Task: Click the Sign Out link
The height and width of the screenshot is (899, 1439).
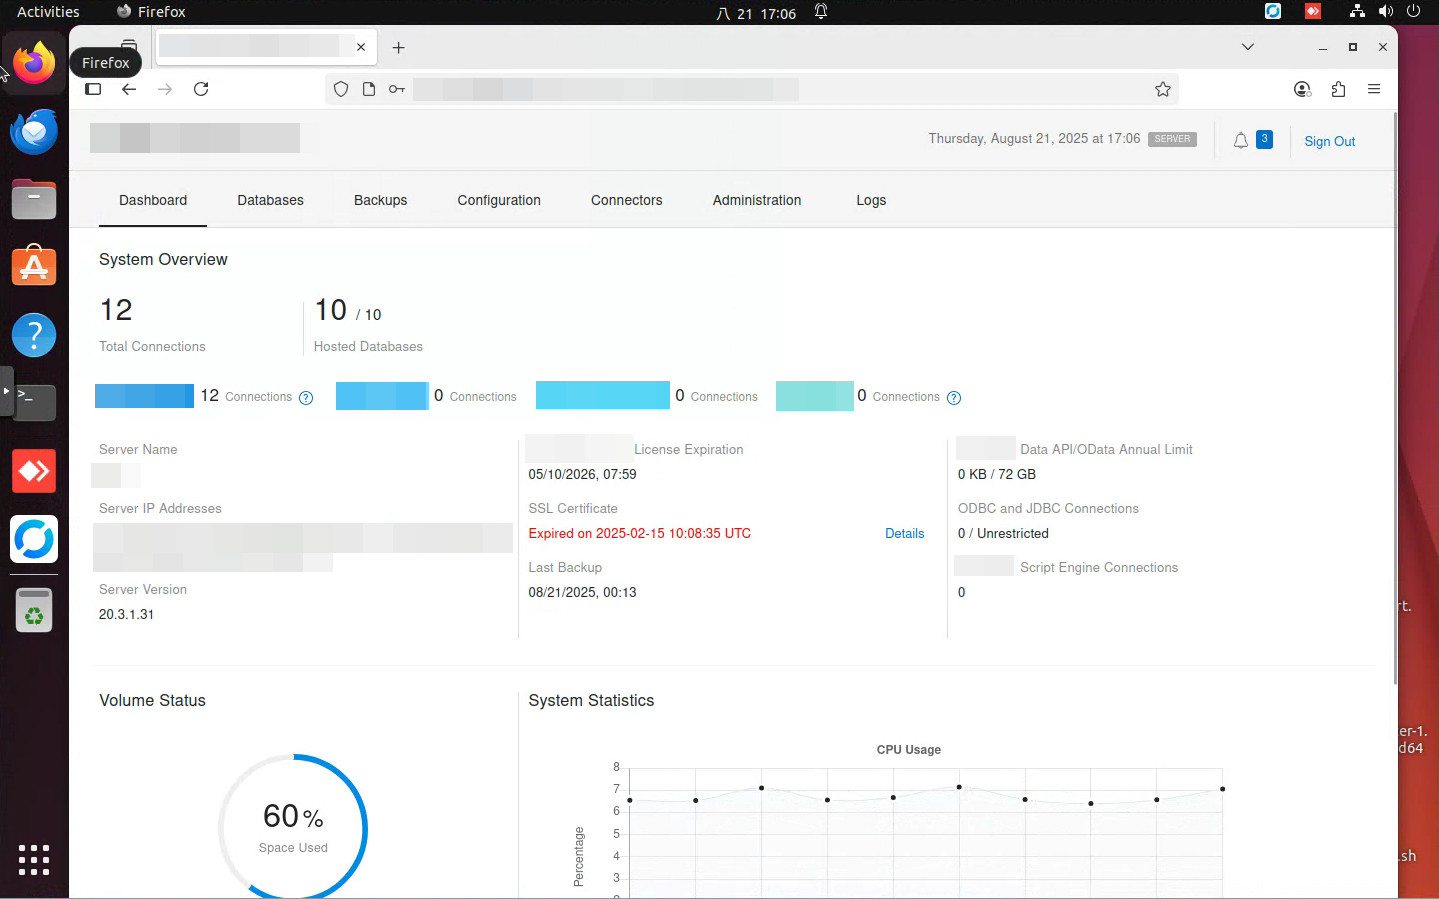Action: (1329, 141)
